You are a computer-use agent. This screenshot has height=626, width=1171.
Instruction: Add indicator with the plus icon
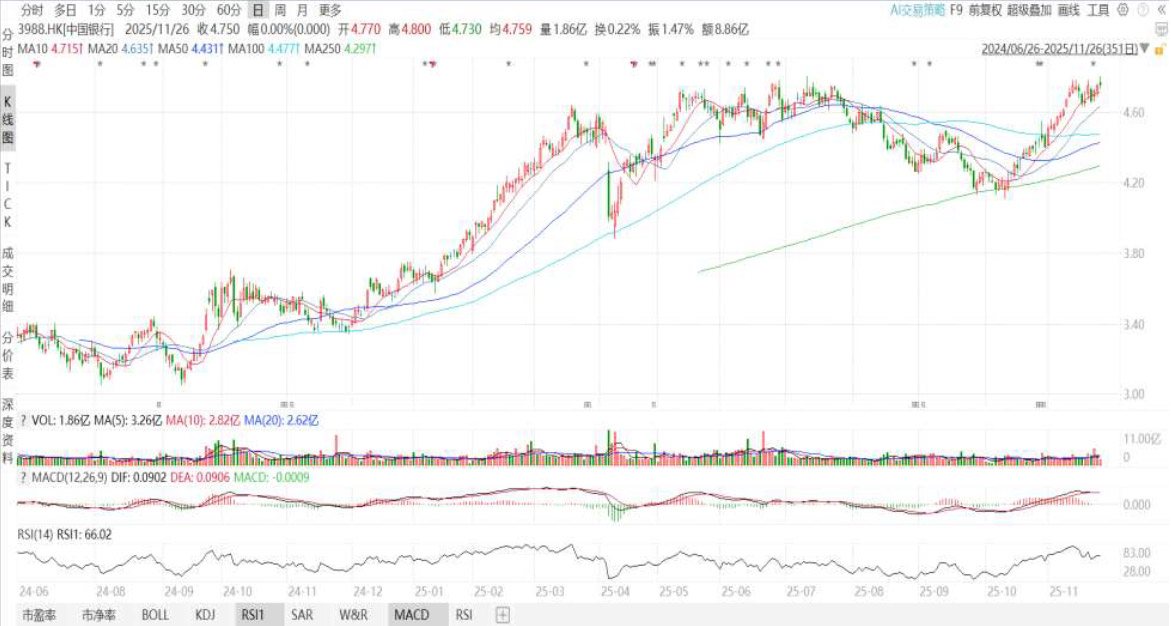coord(503,615)
